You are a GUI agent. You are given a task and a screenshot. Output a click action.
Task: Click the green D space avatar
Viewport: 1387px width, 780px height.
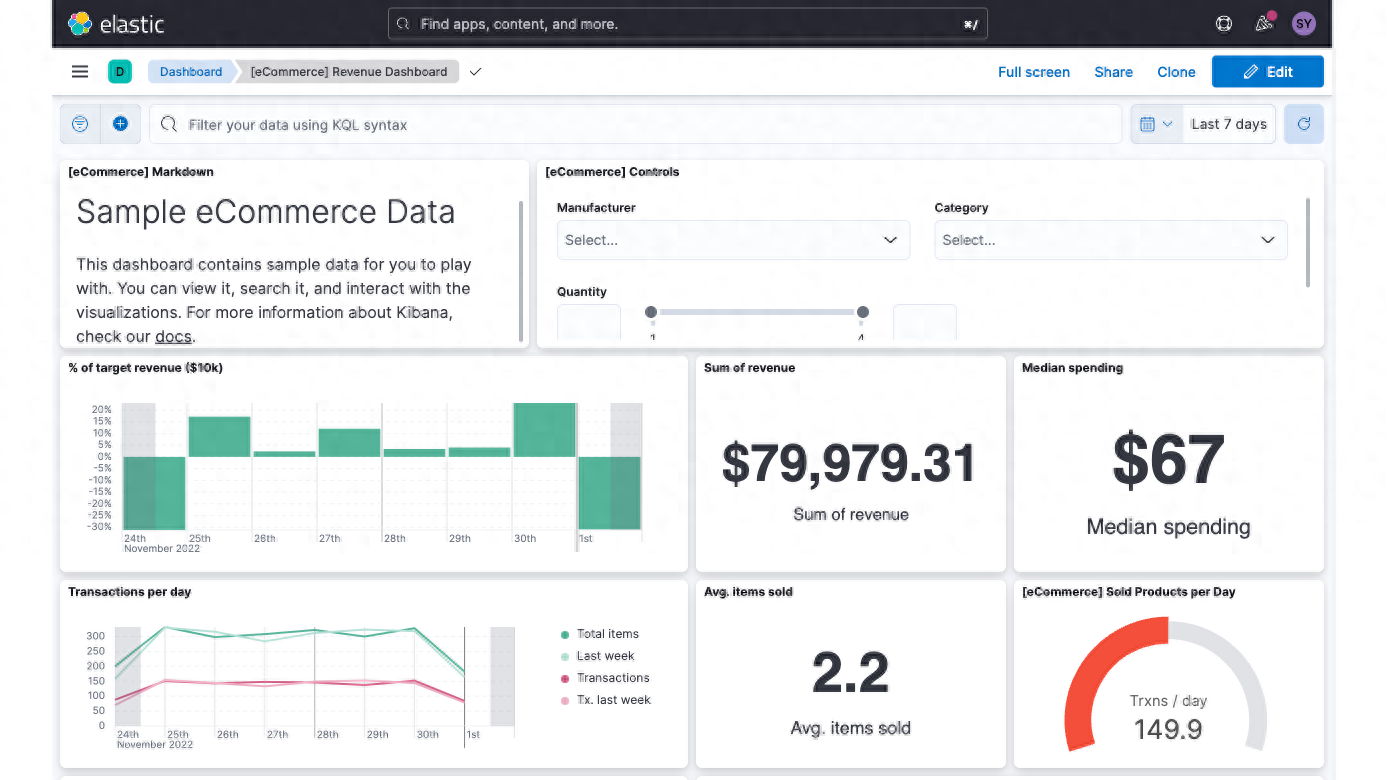[120, 72]
